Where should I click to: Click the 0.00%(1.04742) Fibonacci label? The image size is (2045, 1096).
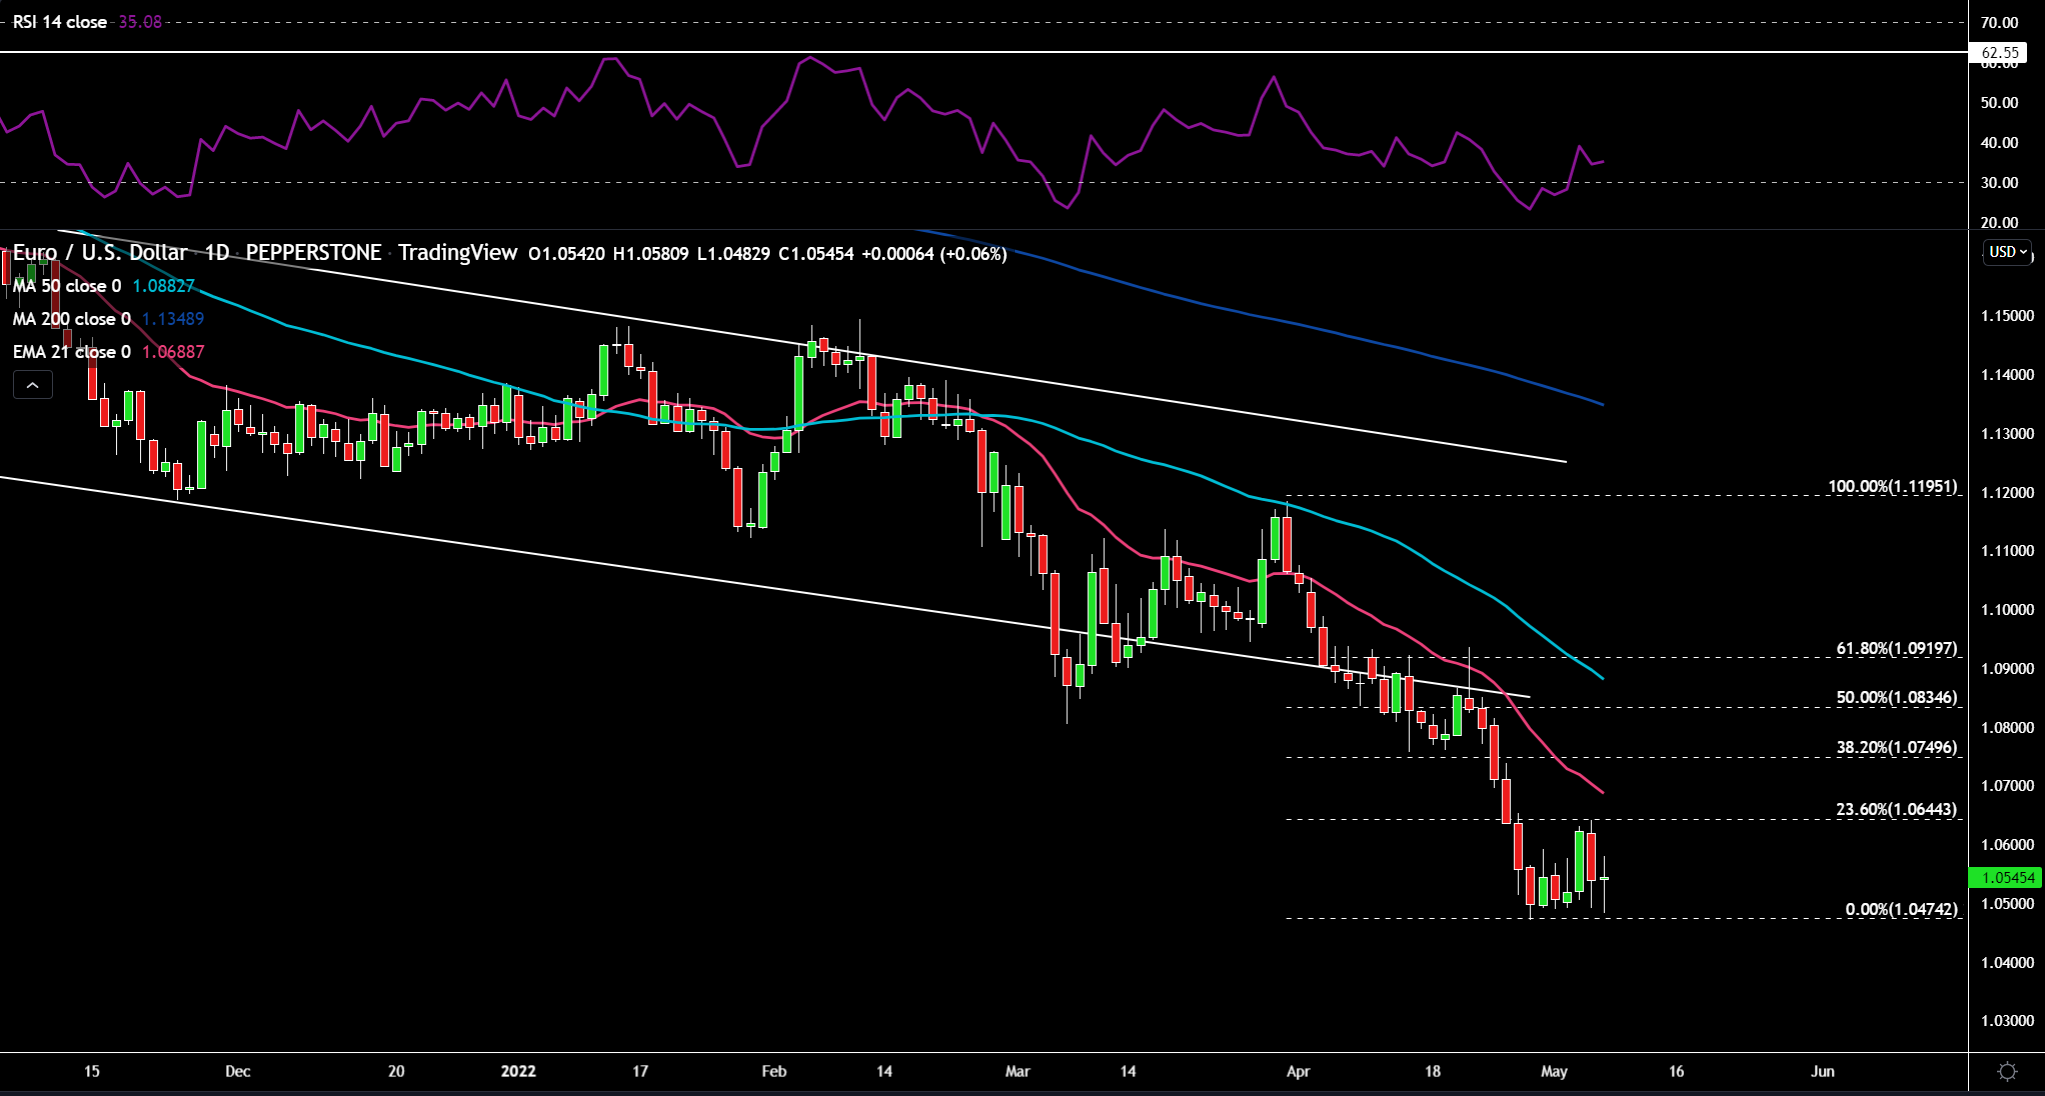tap(1901, 910)
